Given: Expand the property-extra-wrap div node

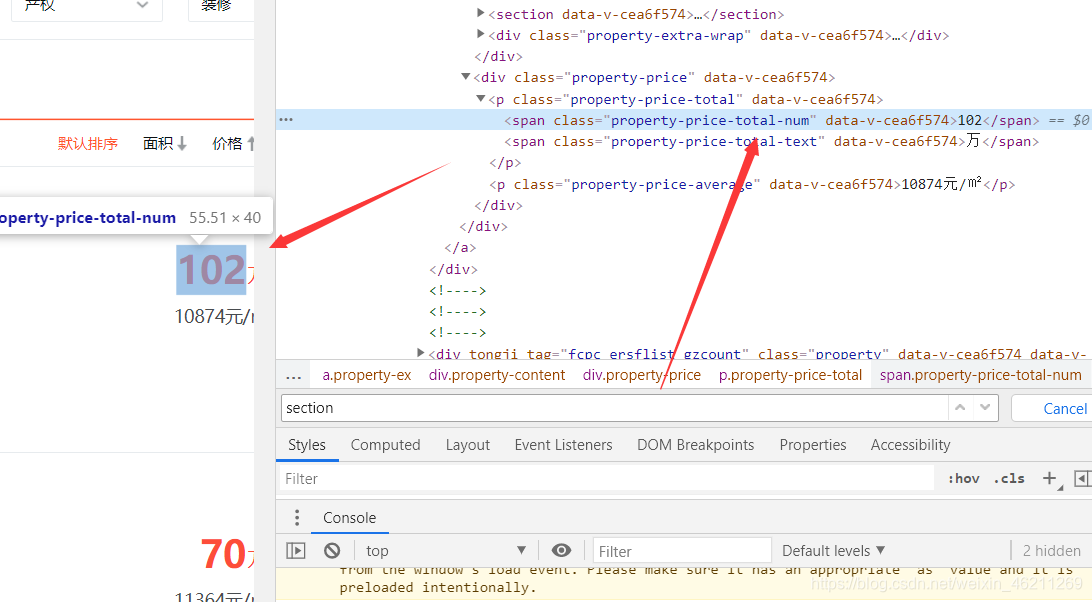Looking at the screenshot, I should pyautogui.click(x=480, y=33).
